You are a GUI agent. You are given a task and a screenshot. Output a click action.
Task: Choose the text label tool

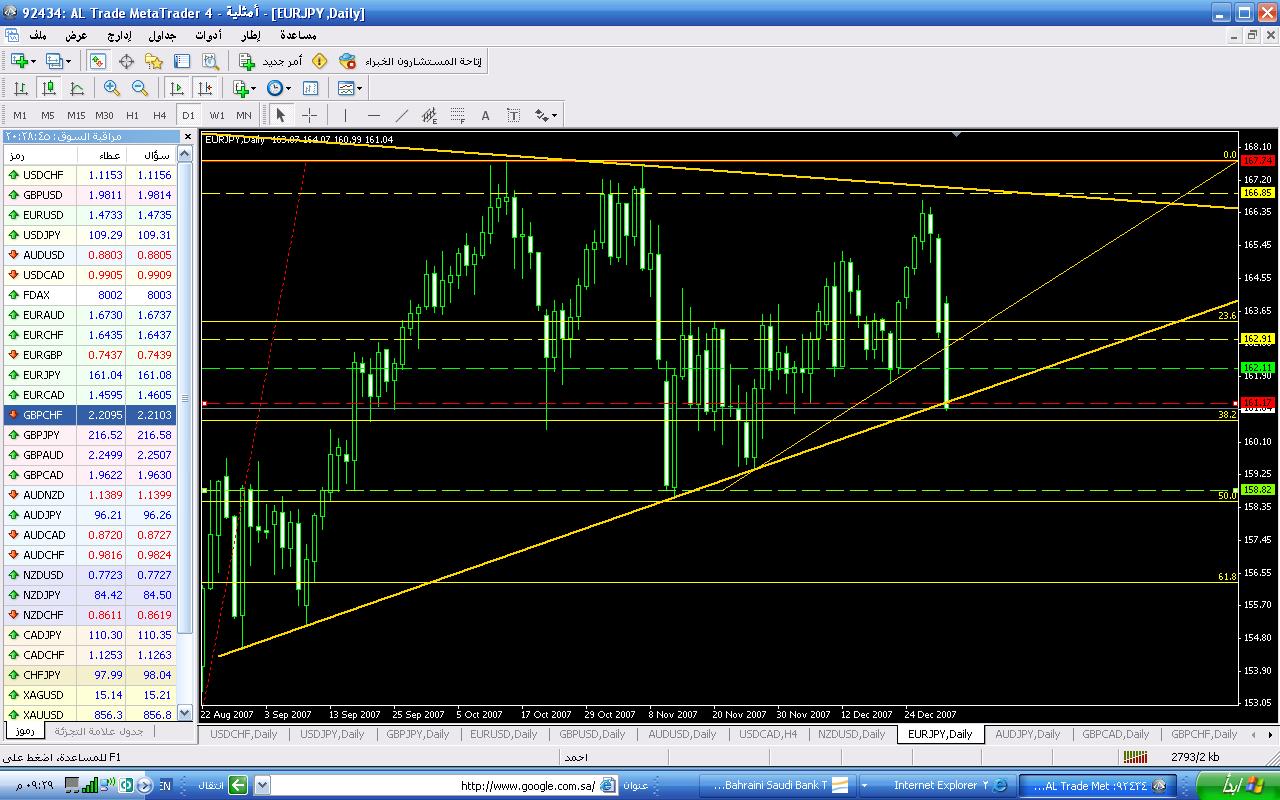coord(486,115)
